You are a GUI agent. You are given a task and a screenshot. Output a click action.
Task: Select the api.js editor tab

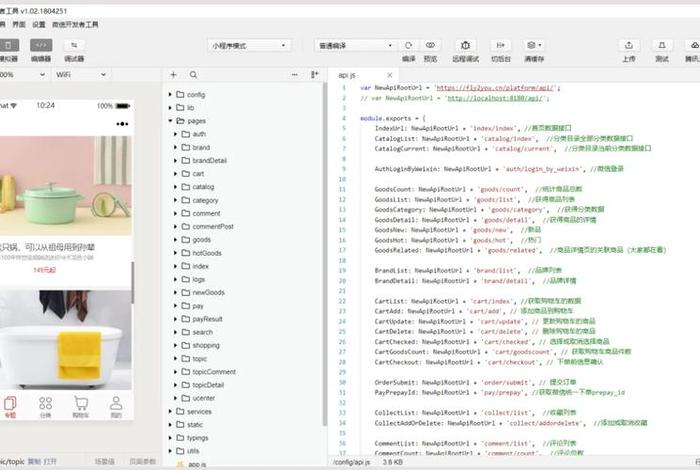[346, 75]
